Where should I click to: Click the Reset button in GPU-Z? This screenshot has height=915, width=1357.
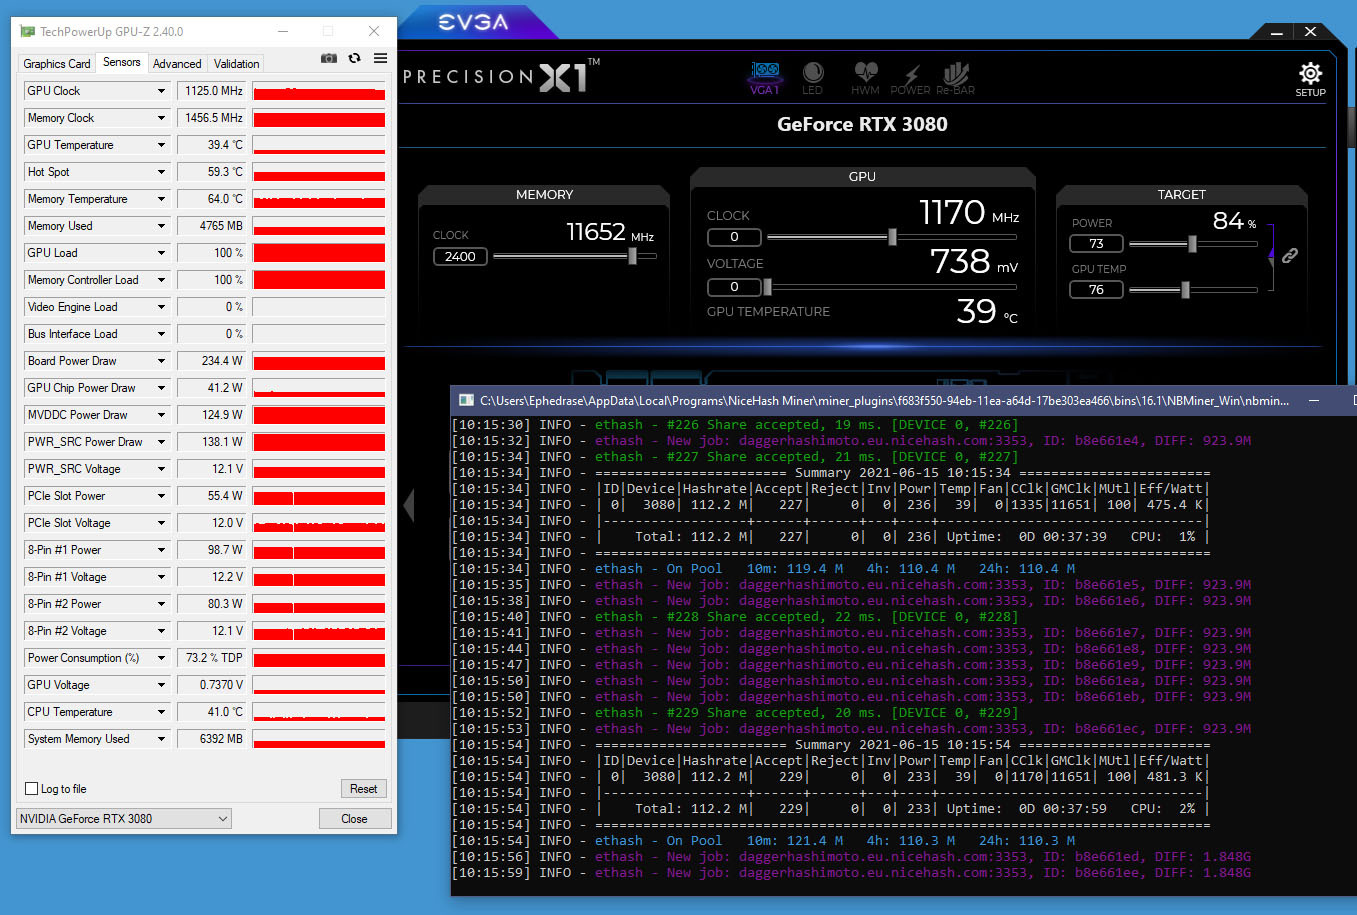click(x=363, y=789)
